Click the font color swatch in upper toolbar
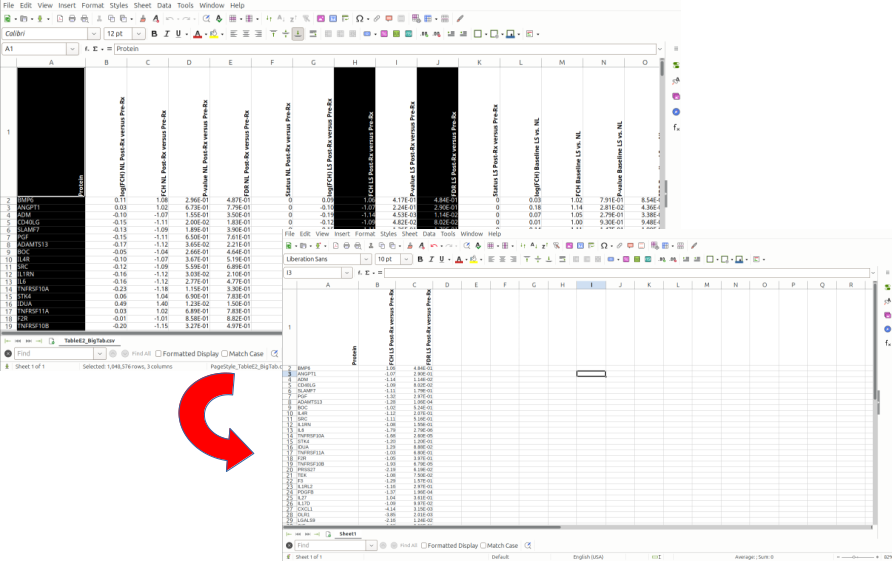892x561 pixels. [x=197, y=34]
